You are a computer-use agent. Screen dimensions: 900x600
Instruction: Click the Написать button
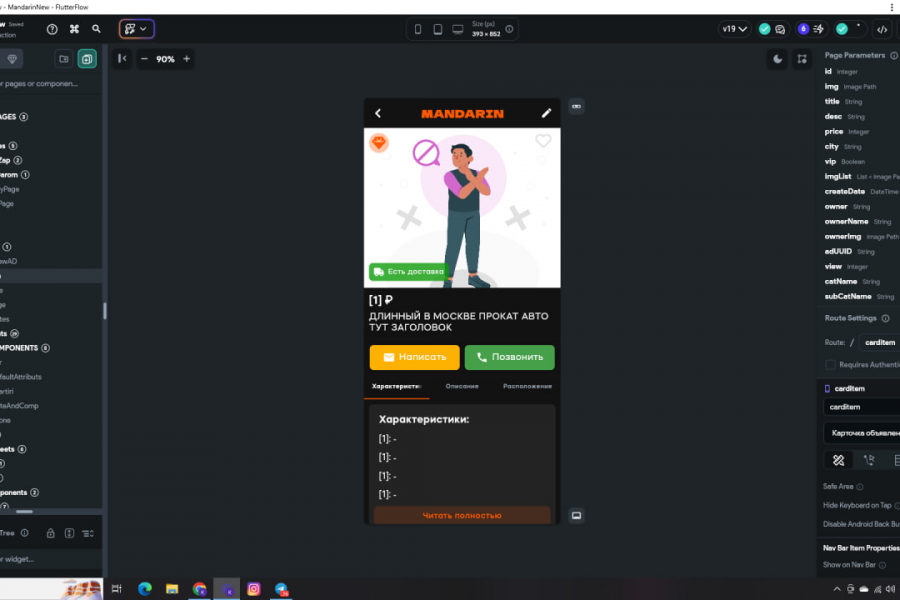coord(414,357)
